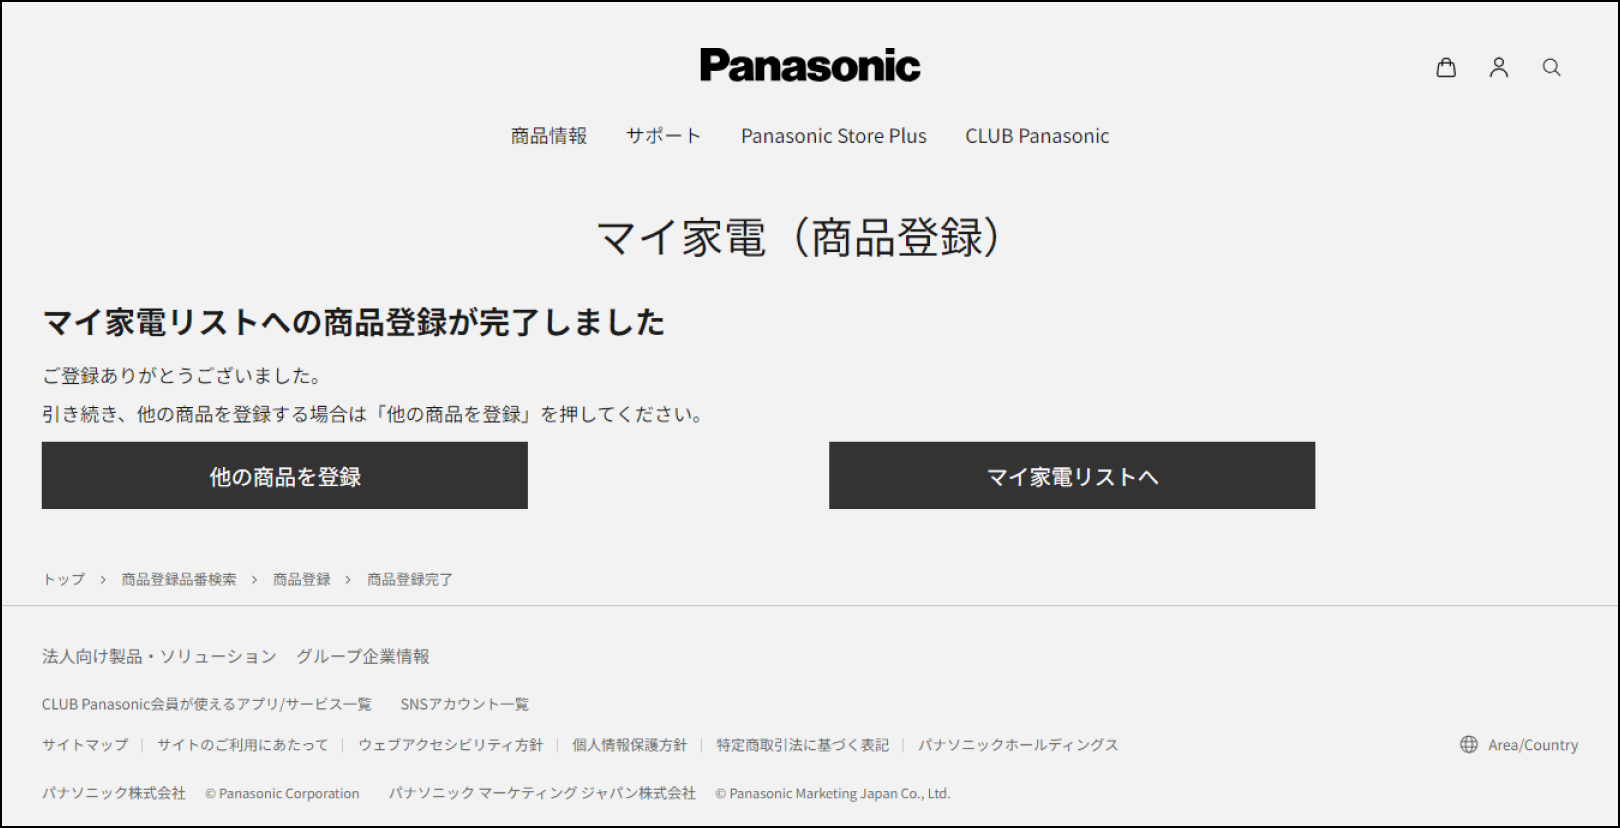This screenshot has height=828, width=1620.
Task: Open the shopping bag cart icon
Action: tap(1446, 67)
